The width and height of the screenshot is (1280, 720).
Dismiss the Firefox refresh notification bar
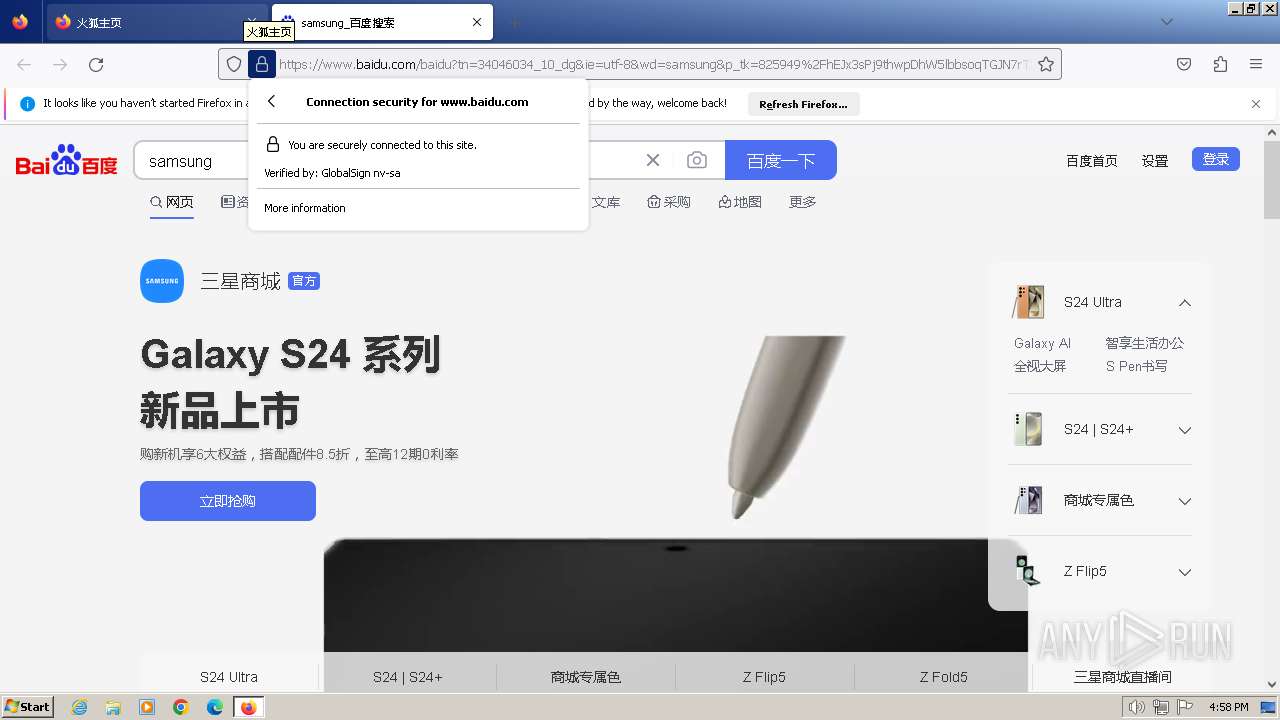(x=1256, y=103)
